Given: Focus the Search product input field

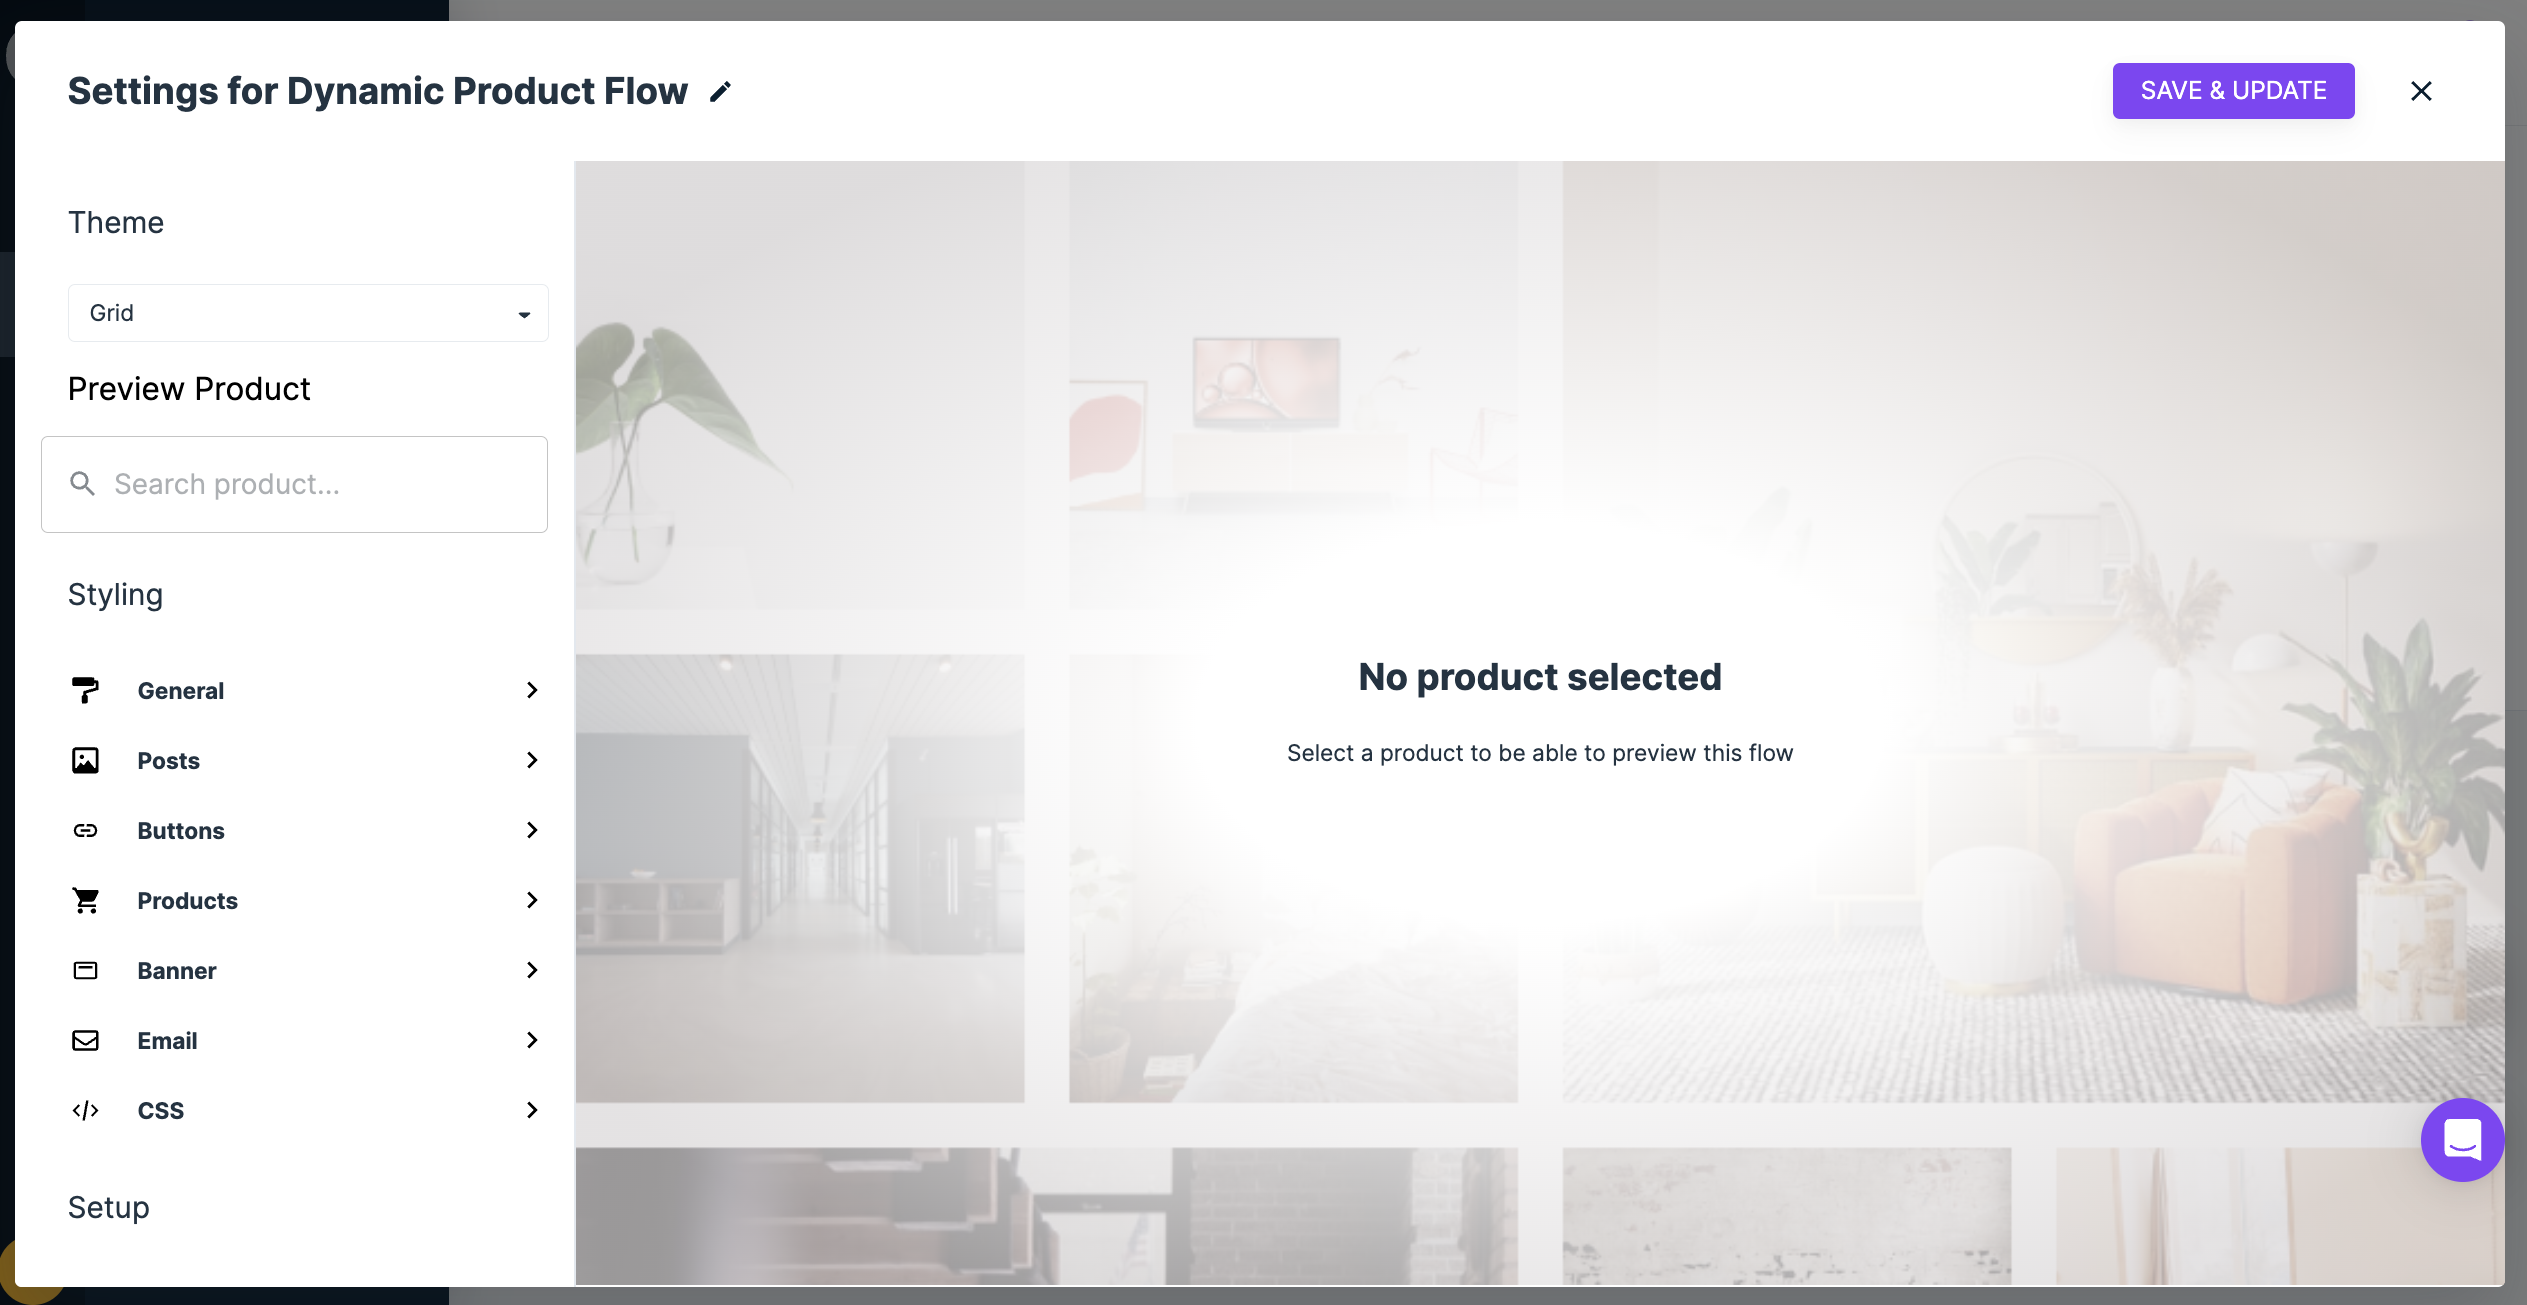Looking at the screenshot, I should 294,484.
